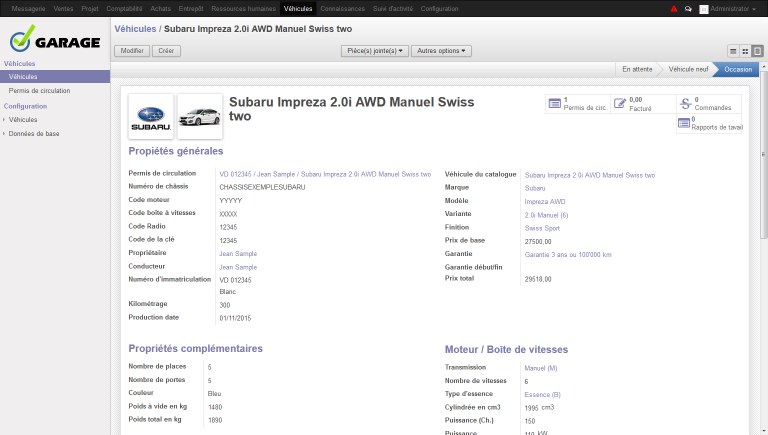Open the Ressources humaines top menu
The image size is (768, 435).
(245, 8)
